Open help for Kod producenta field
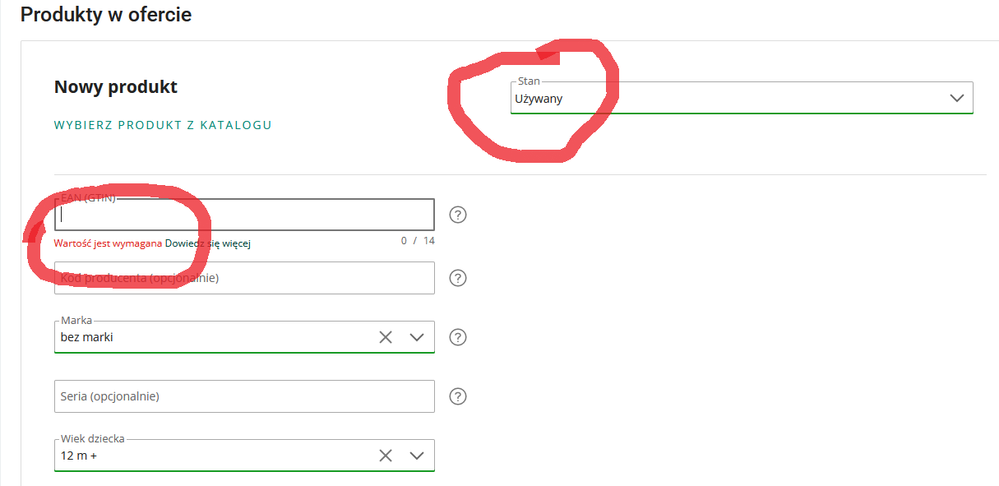 [459, 278]
